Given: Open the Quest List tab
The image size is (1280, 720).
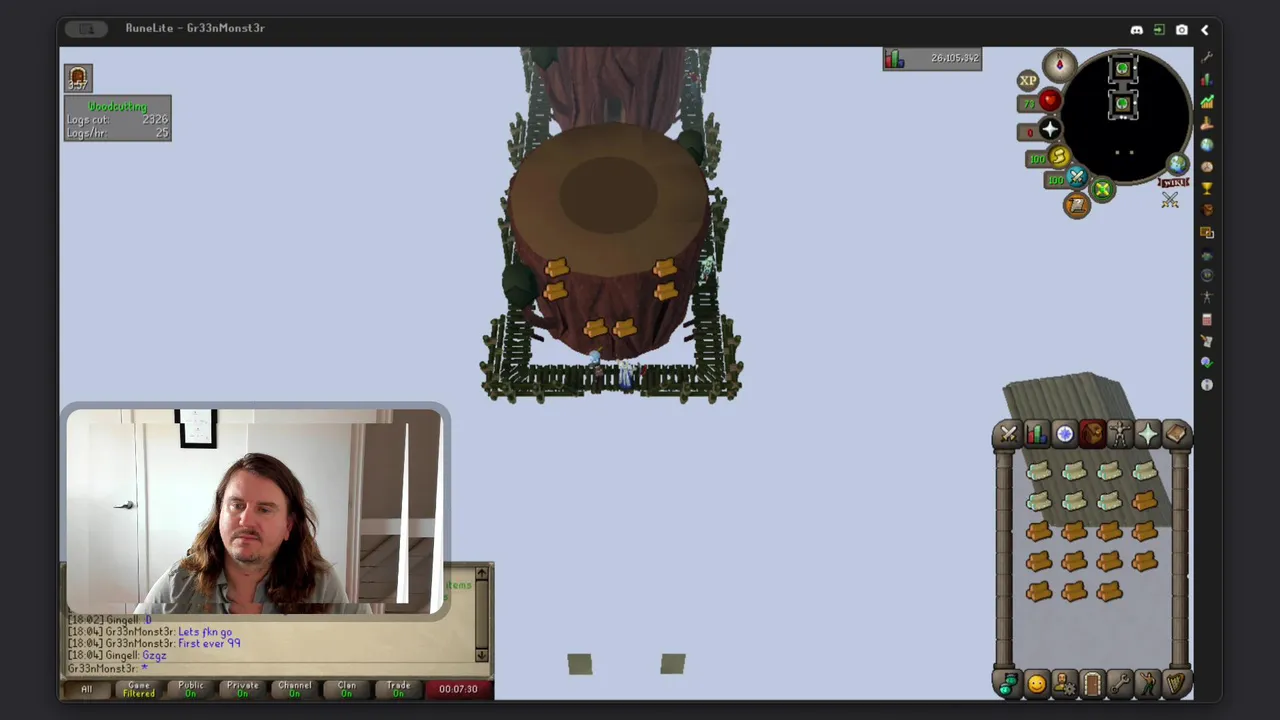Looking at the screenshot, I should (1064, 434).
